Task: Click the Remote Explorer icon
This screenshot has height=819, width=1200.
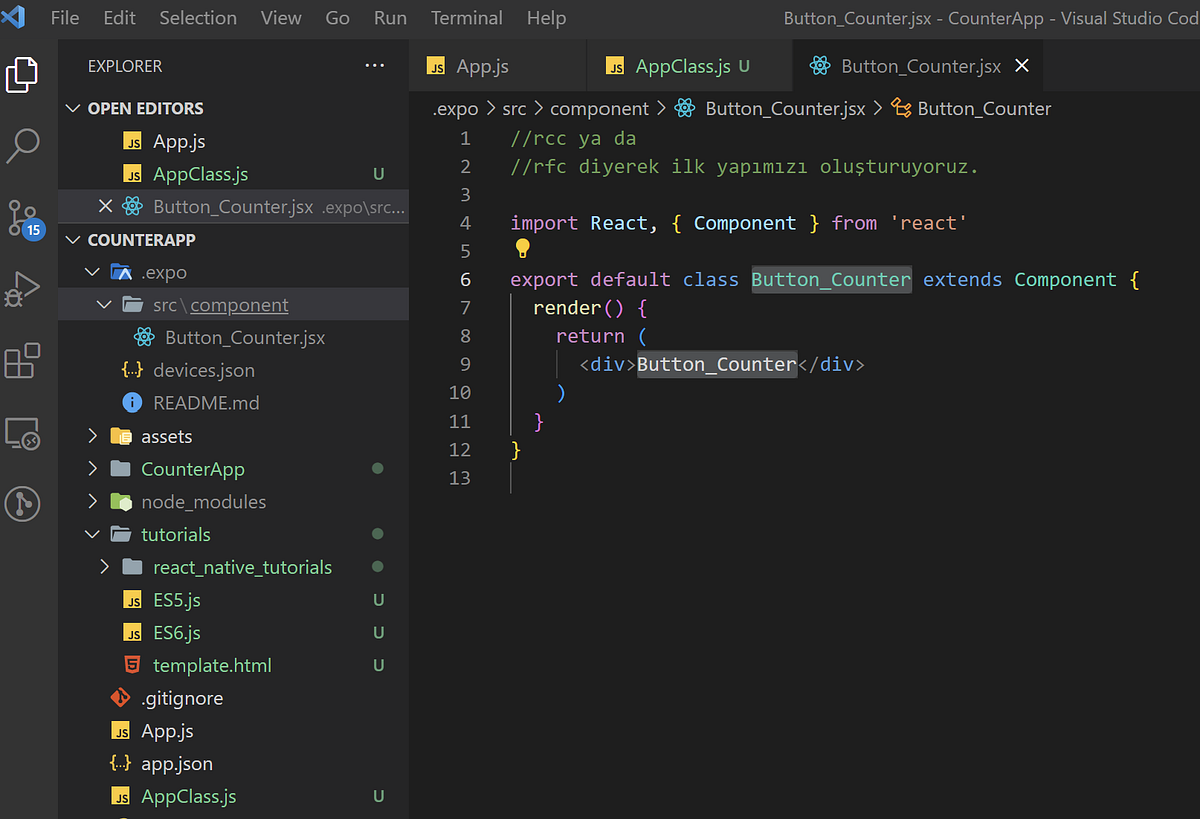Action: click(24, 433)
